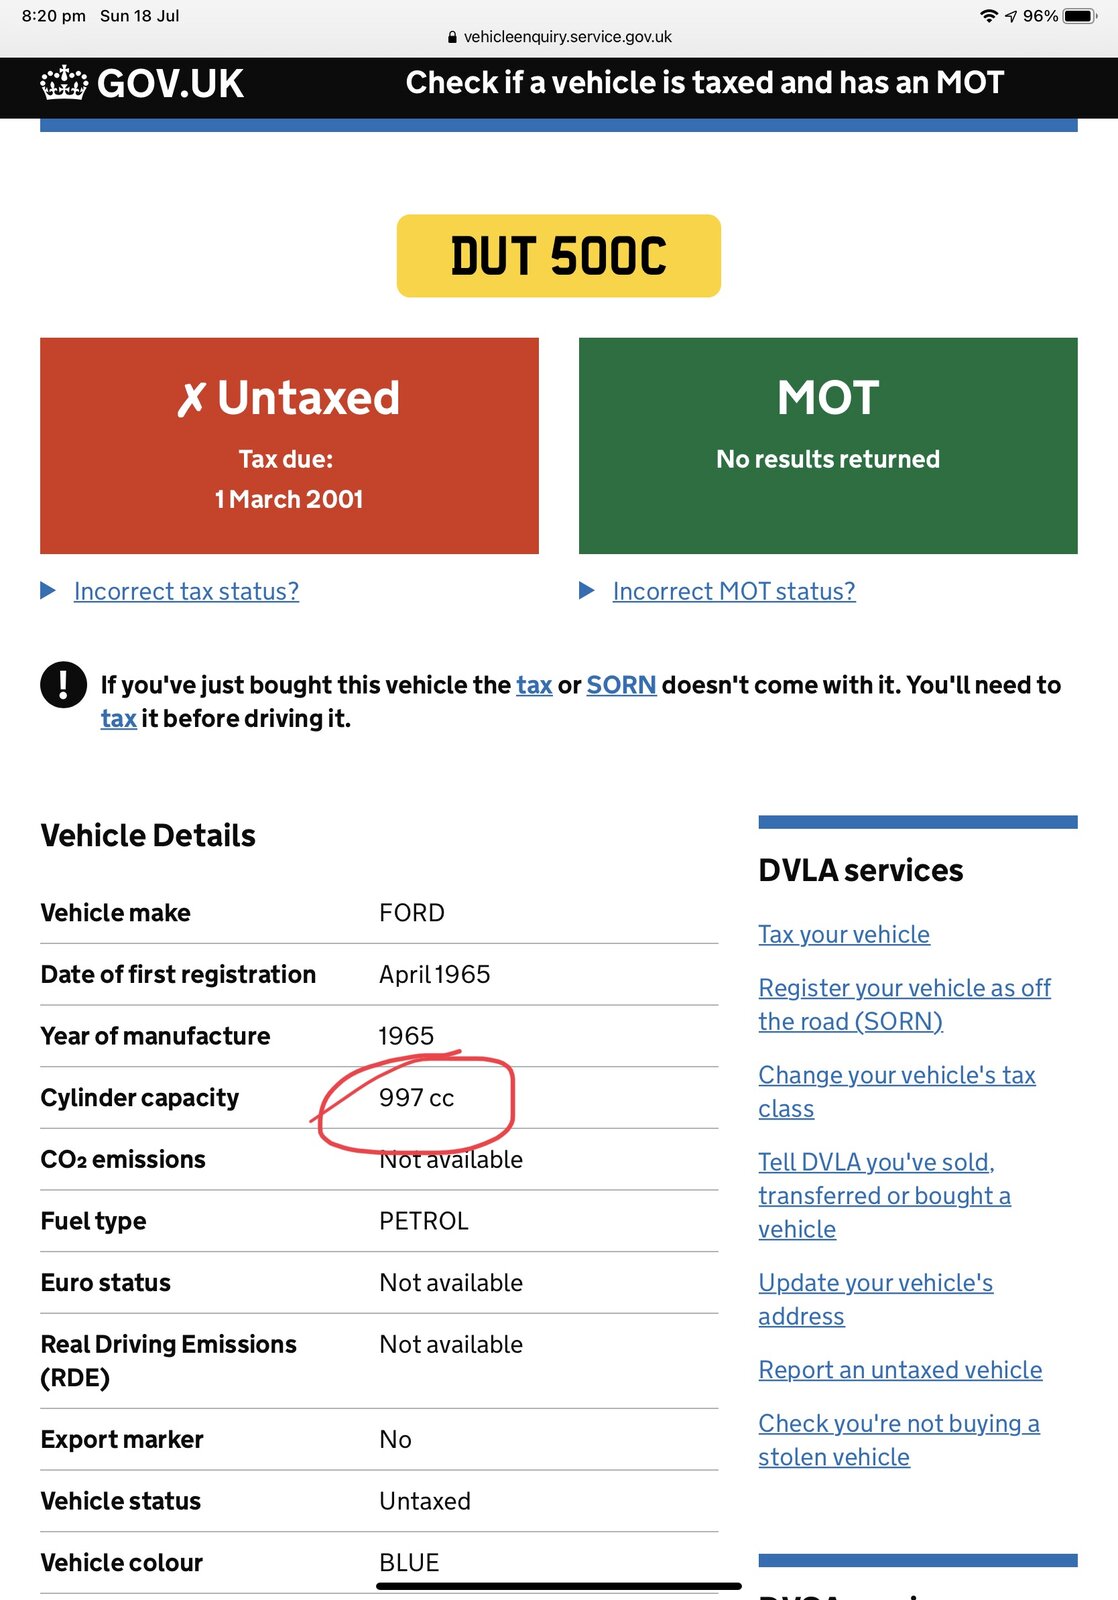Tap the location arrow status icon
Image resolution: width=1118 pixels, height=1600 pixels.
tap(1011, 16)
